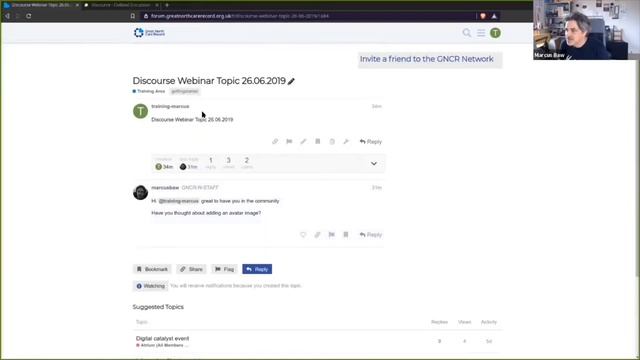Close the second browser tab

click(x=157, y=5)
